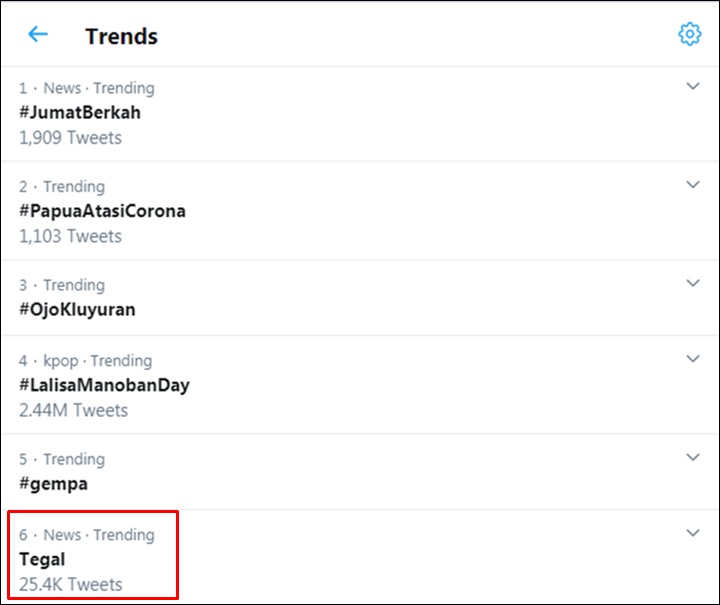This screenshot has width=720, height=605.
Task: Open the #PapuaAtasiCorona hashtag
Action: pos(102,211)
